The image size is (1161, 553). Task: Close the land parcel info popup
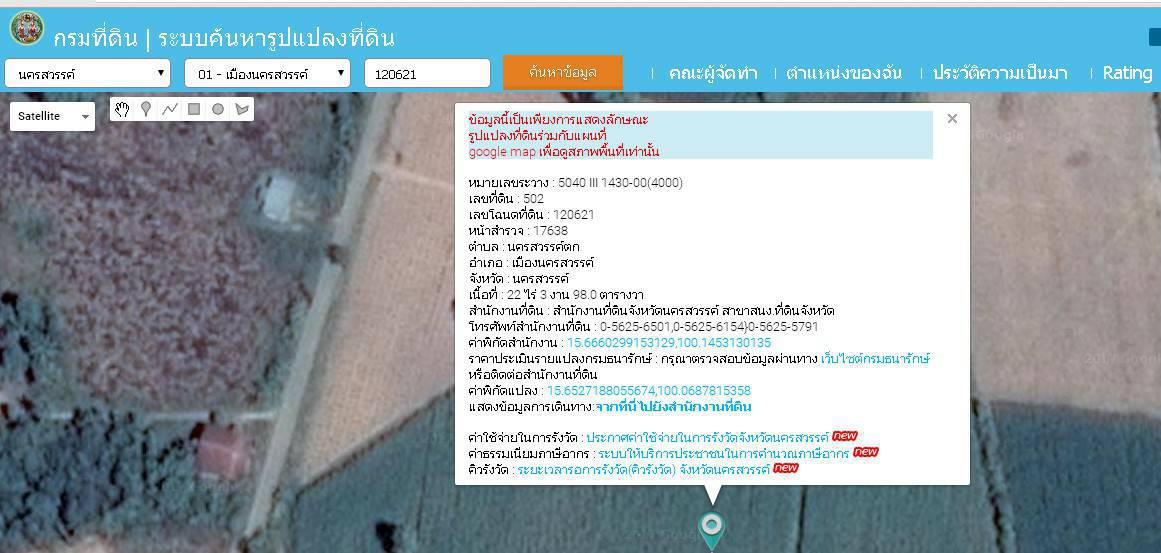[x=952, y=118]
